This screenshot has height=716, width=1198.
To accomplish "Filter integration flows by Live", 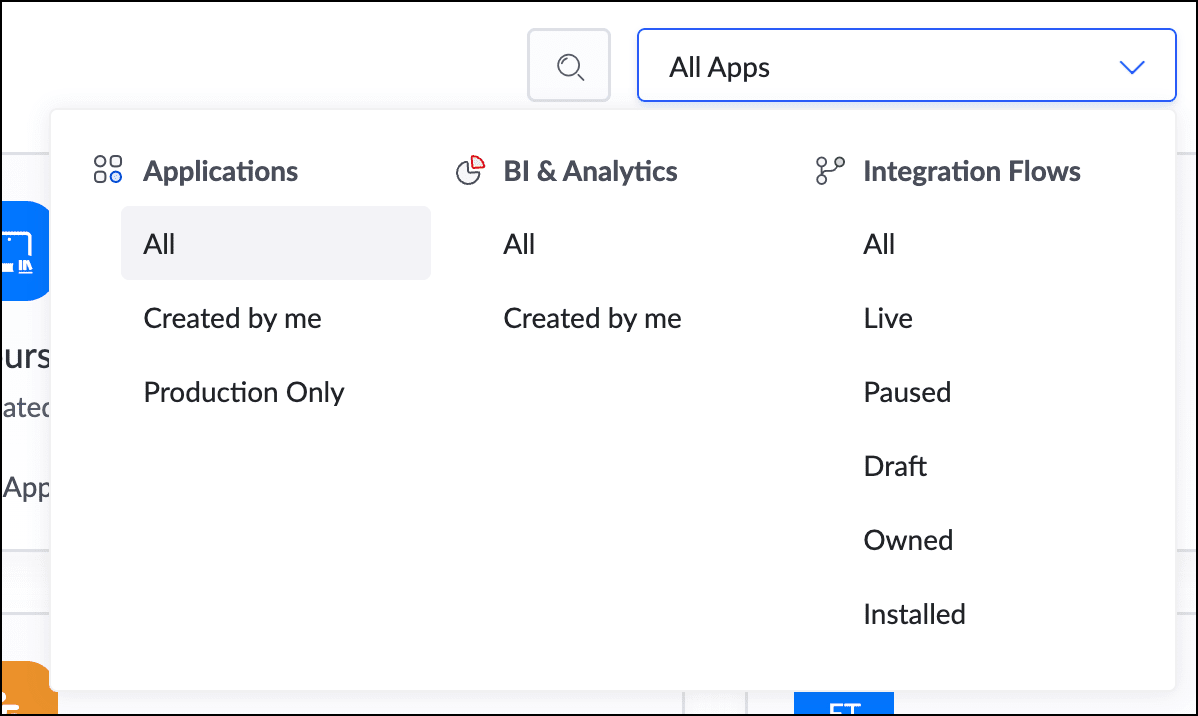I will pyautogui.click(x=888, y=318).
